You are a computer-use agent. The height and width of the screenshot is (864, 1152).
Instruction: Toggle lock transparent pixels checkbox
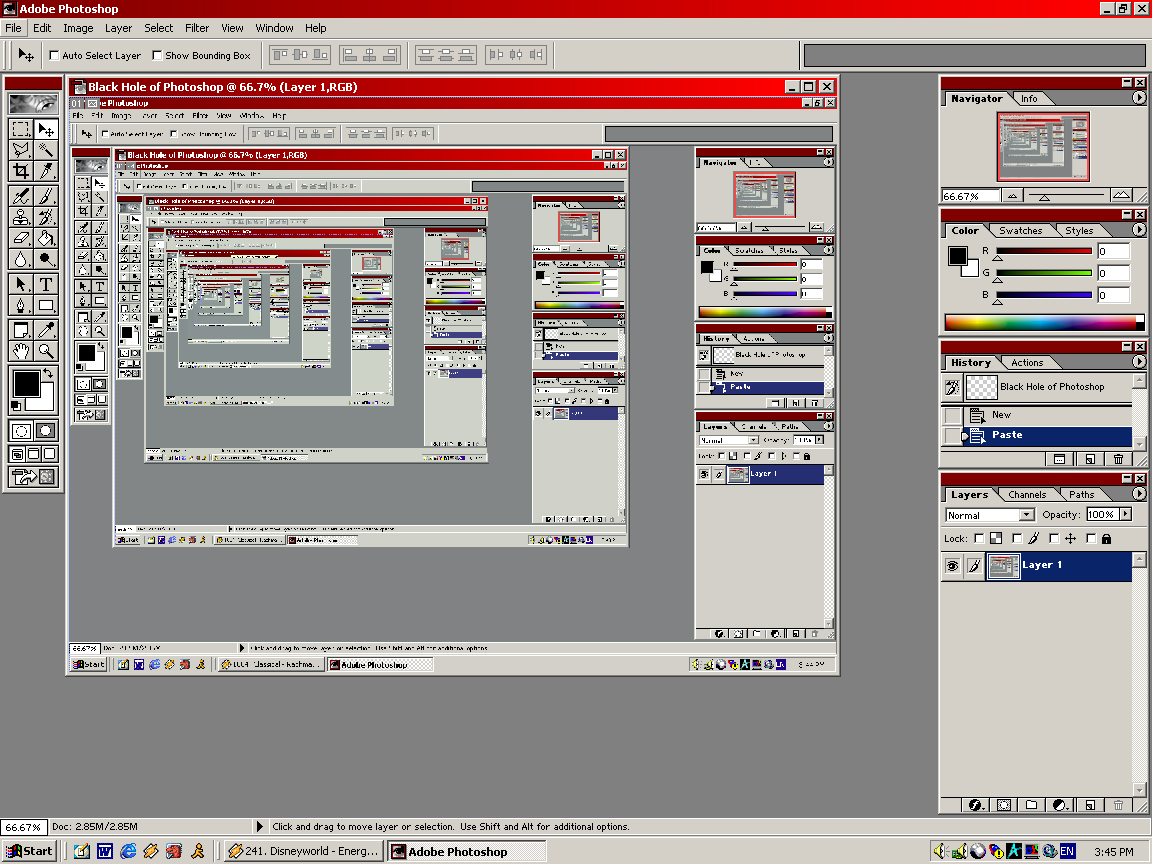tap(979, 539)
